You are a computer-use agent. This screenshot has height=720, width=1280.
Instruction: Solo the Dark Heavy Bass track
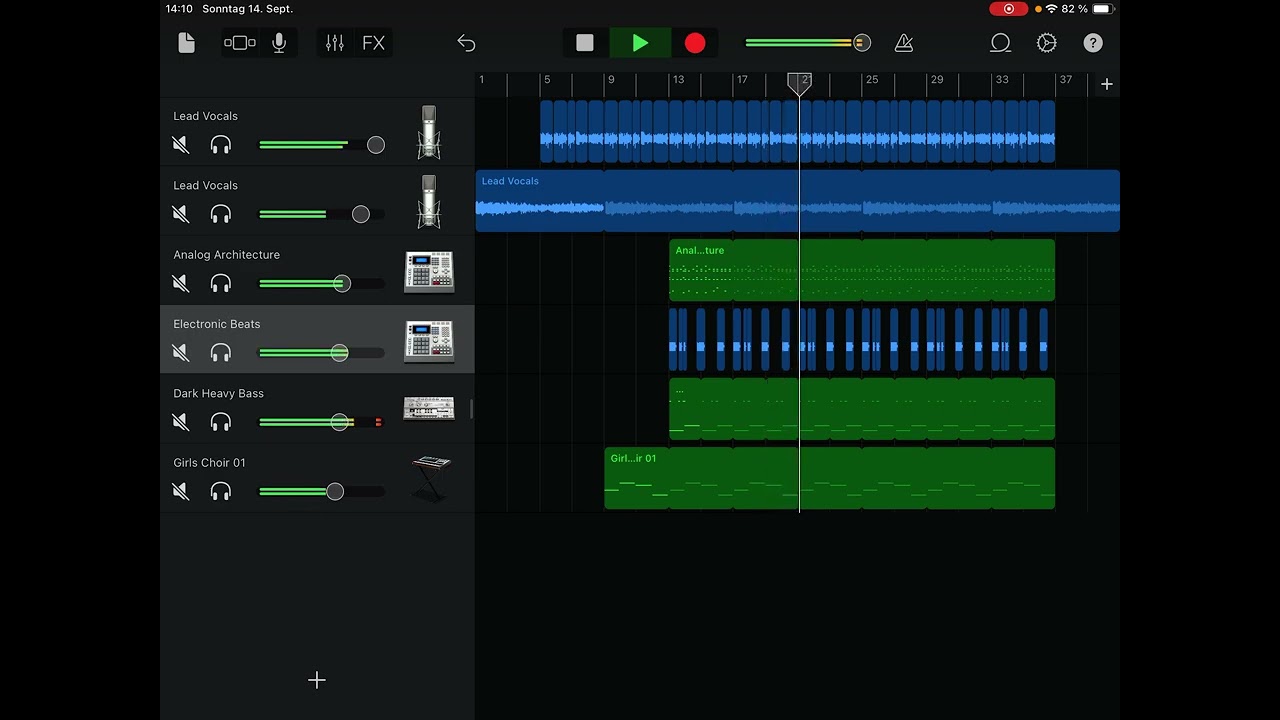221,422
